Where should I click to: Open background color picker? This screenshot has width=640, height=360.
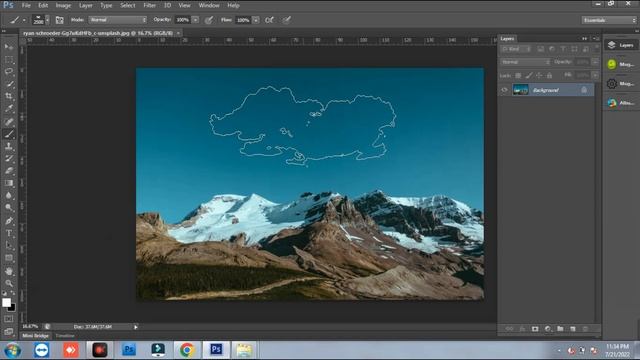click(13, 308)
